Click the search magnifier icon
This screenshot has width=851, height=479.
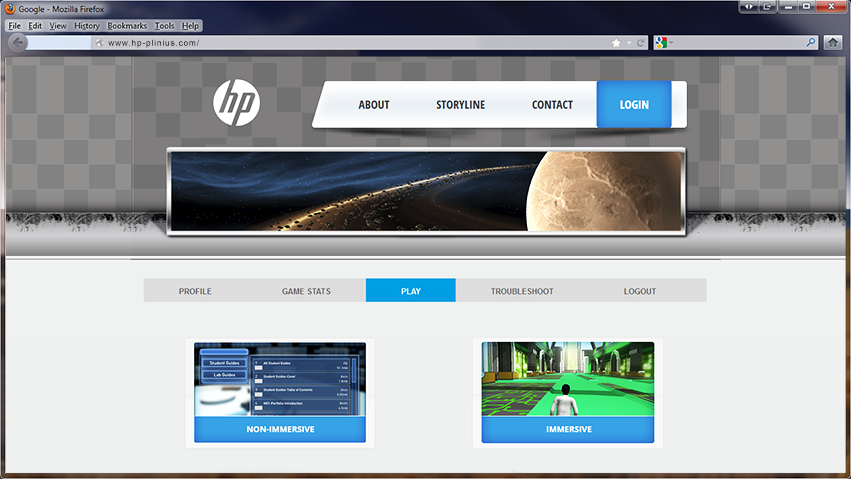click(x=811, y=42)
